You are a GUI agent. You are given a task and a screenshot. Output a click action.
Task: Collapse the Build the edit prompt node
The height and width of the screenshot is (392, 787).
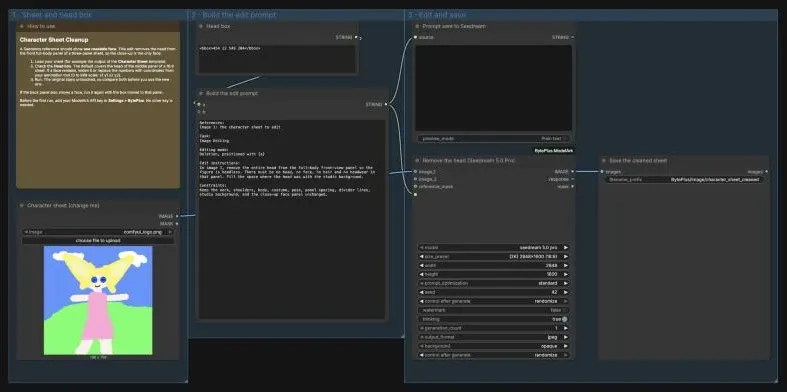(201, 93)
